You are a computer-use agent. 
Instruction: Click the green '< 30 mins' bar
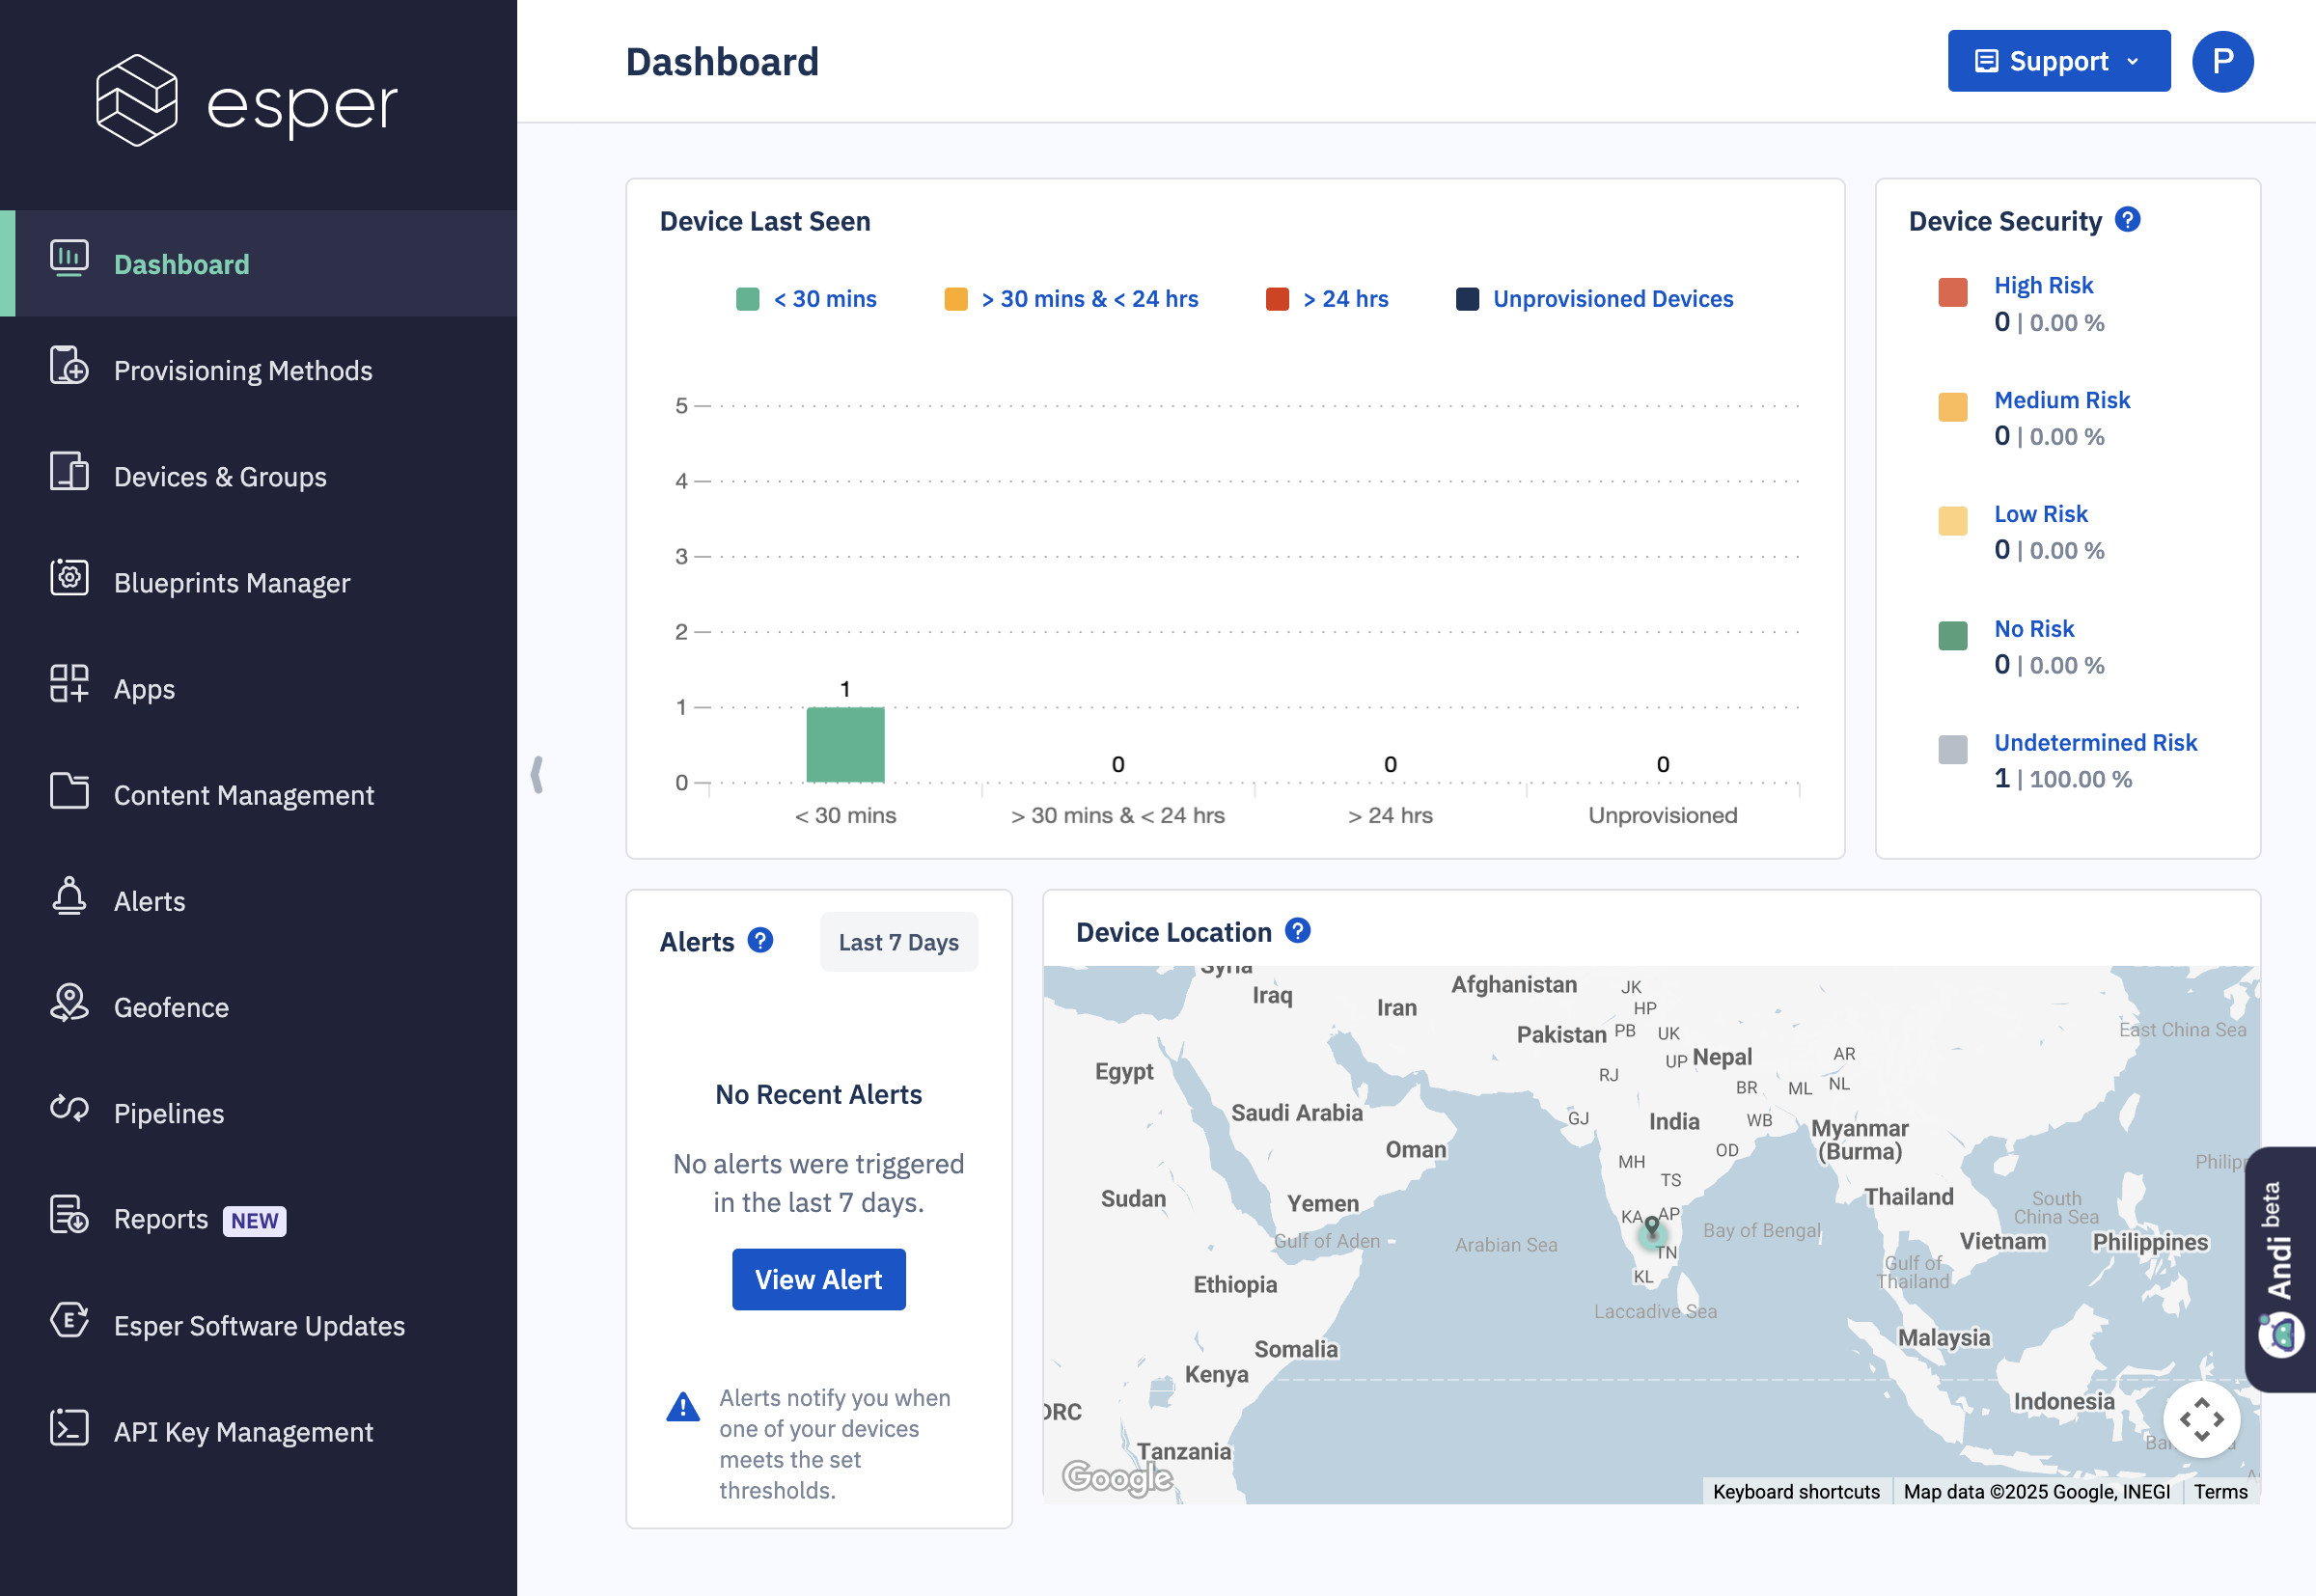click(845, 745)
